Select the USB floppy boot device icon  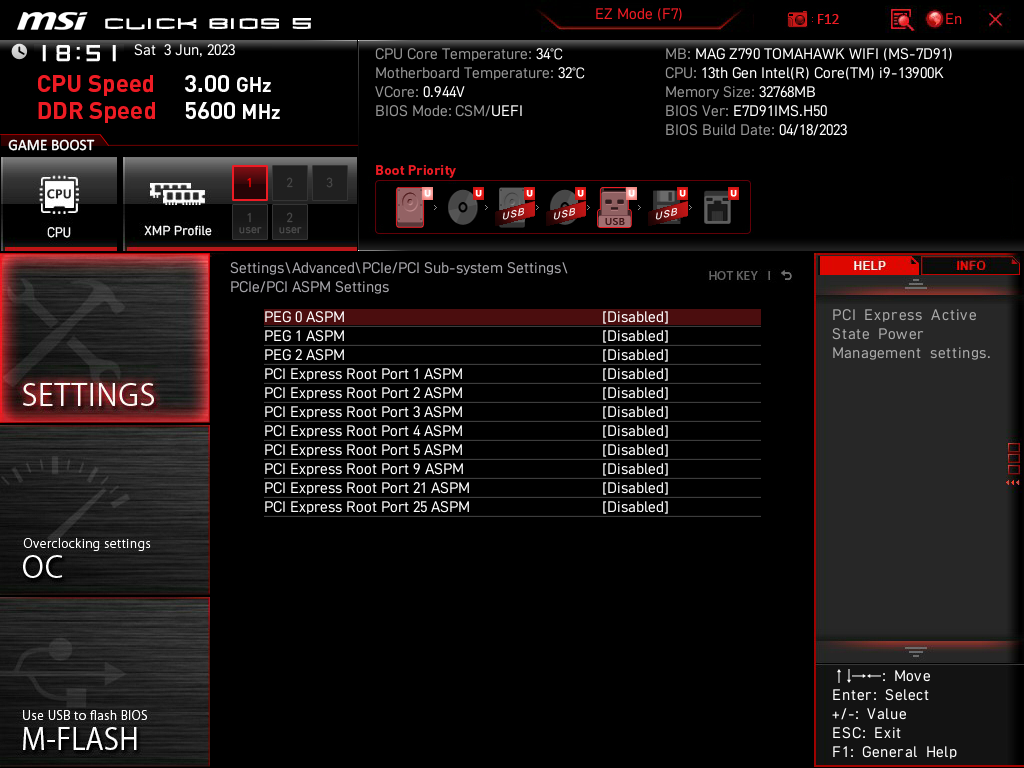point(668,207)
